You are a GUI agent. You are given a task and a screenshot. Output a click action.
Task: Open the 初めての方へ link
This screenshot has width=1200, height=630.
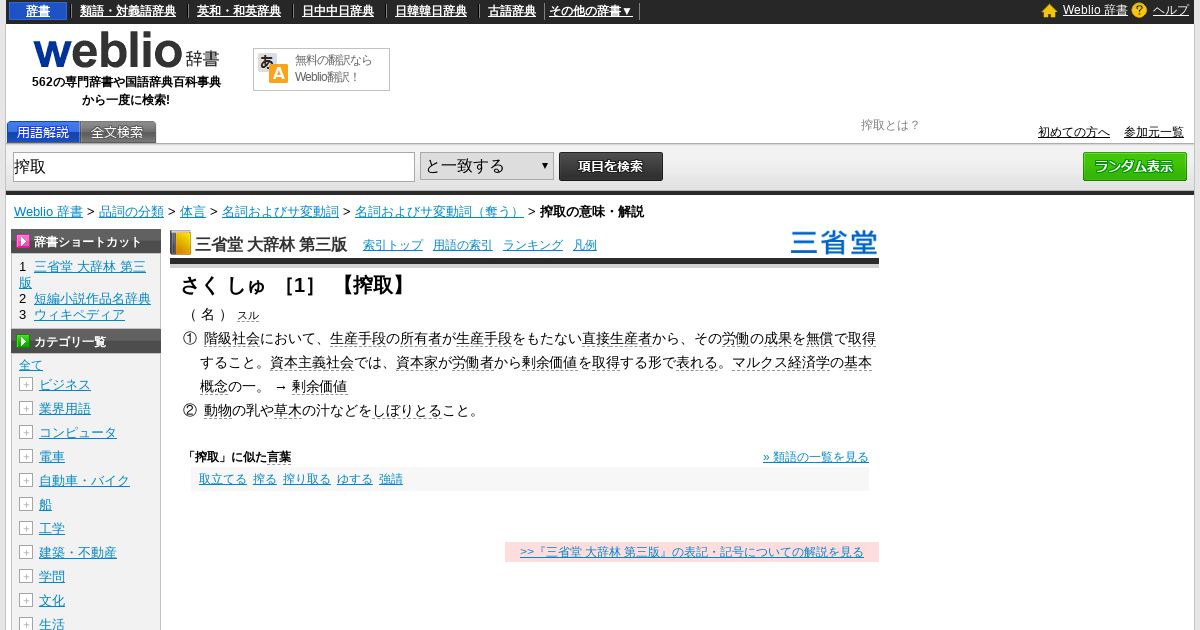click(1074, 132)
